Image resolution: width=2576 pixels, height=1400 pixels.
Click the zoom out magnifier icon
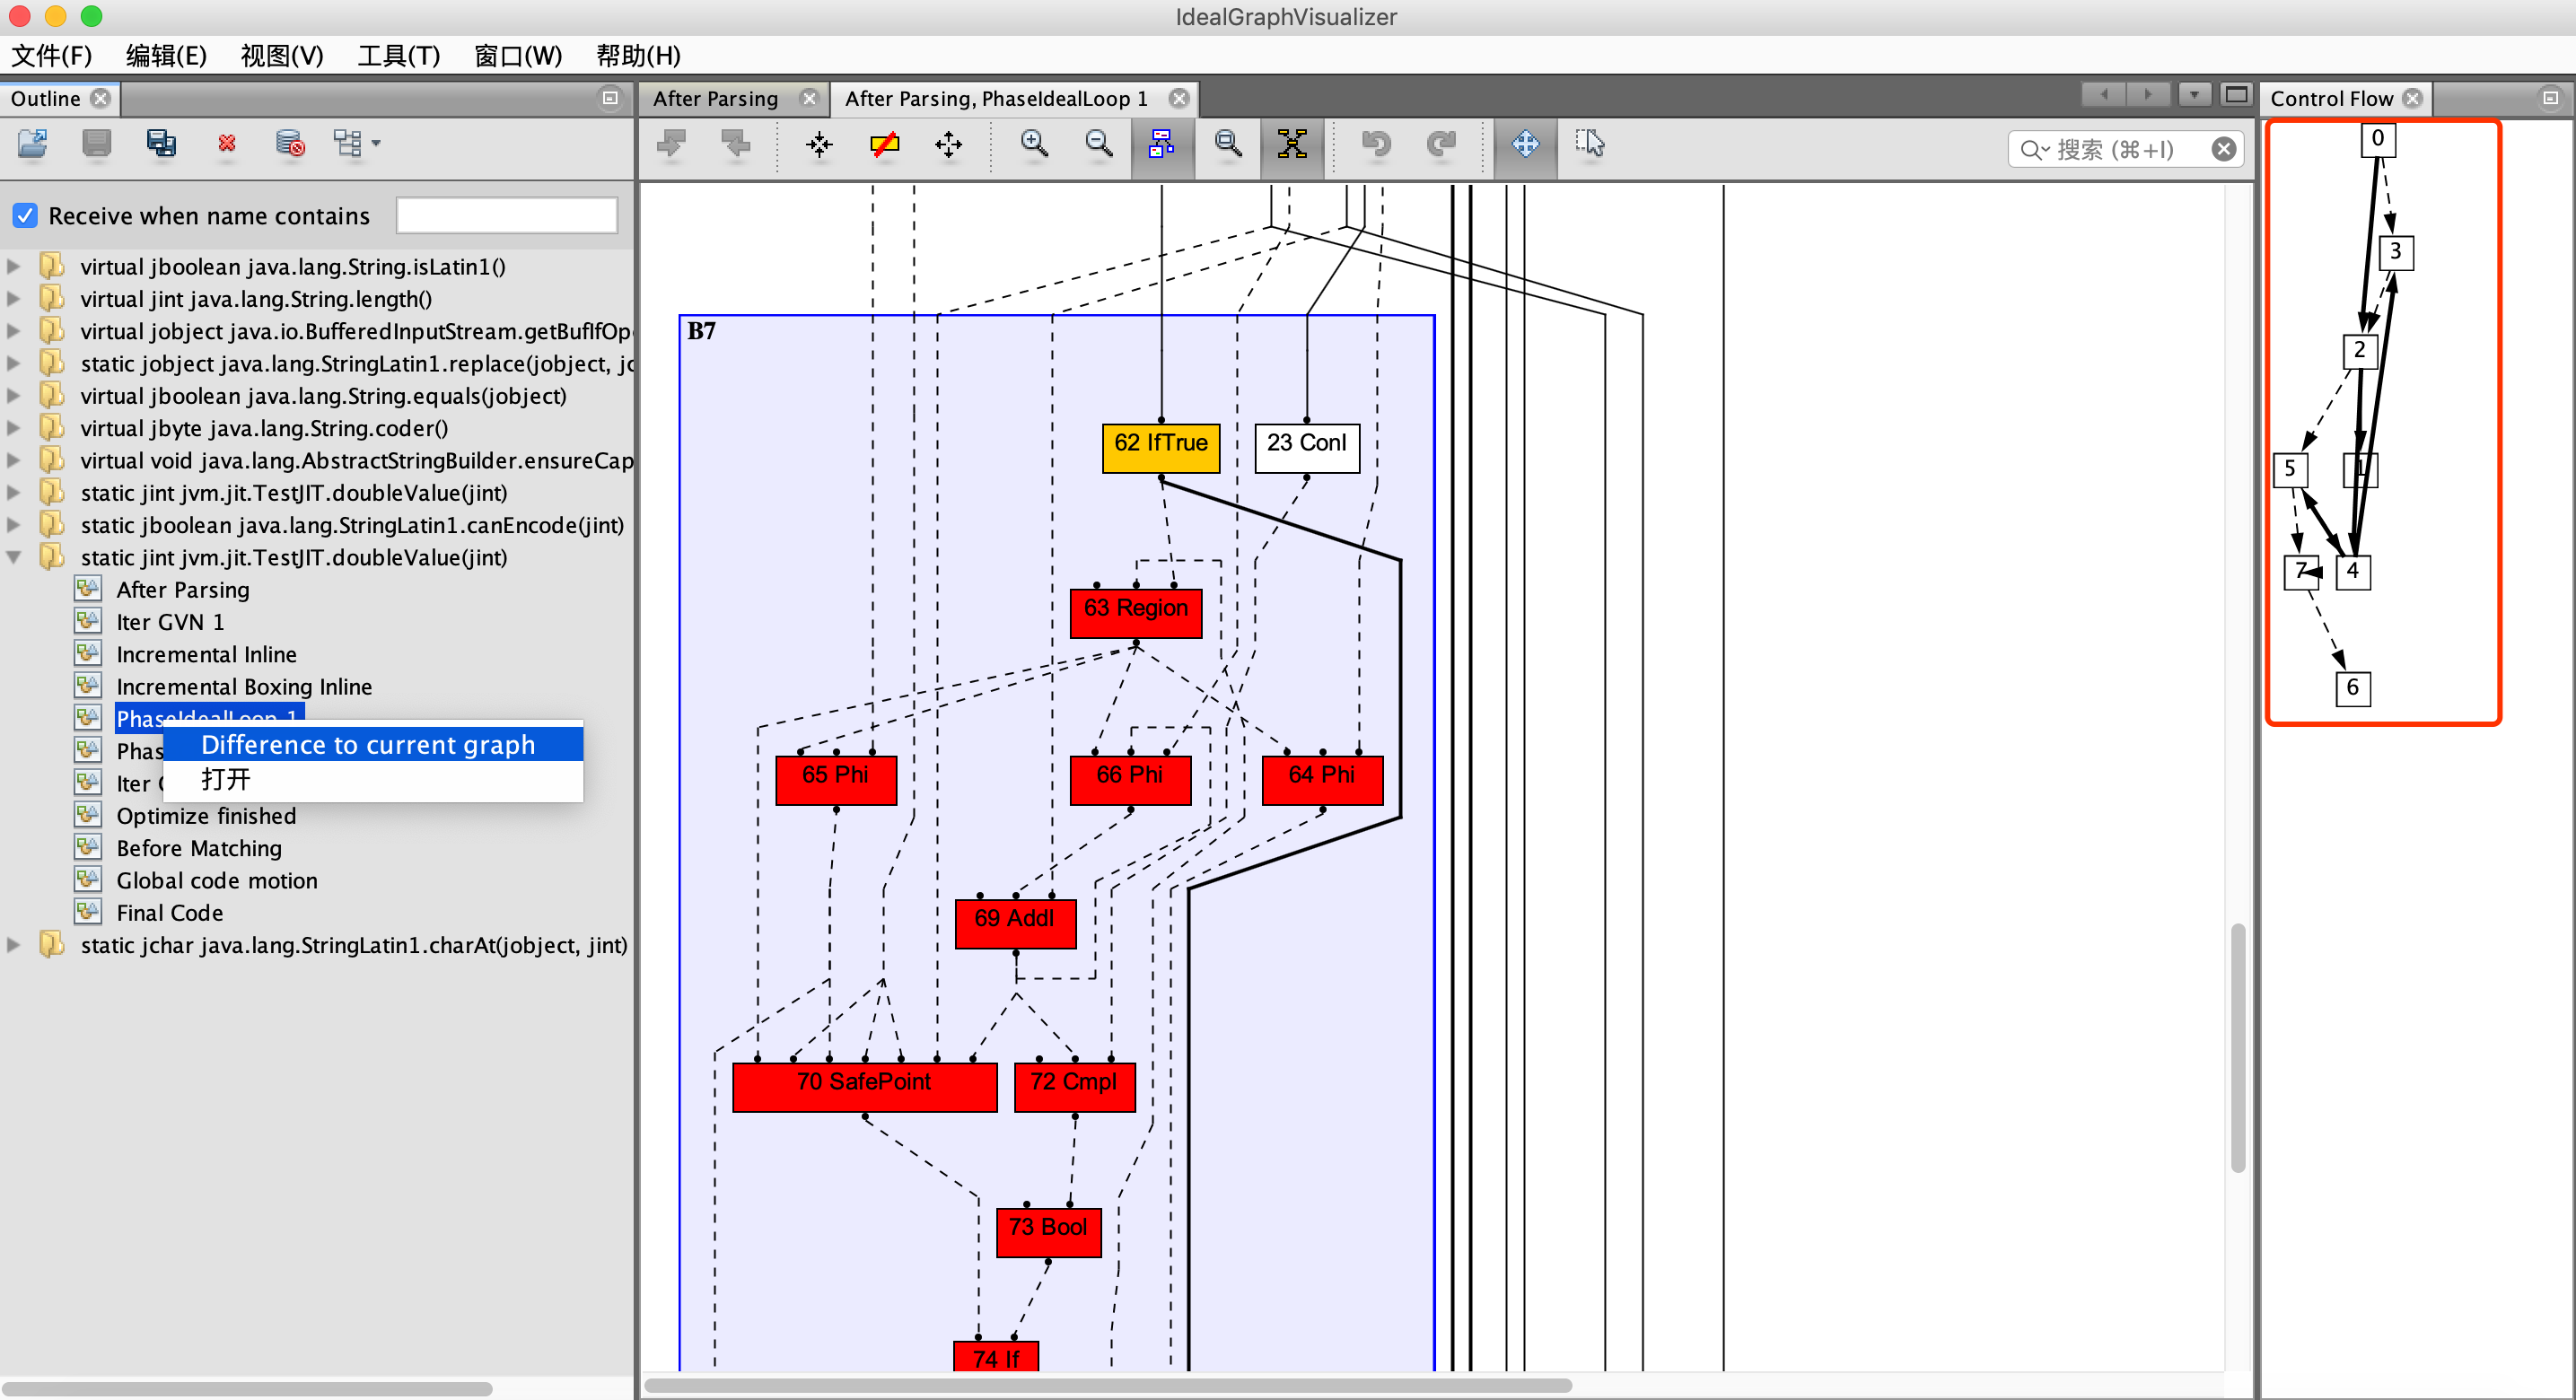(x=1098, y=144)
